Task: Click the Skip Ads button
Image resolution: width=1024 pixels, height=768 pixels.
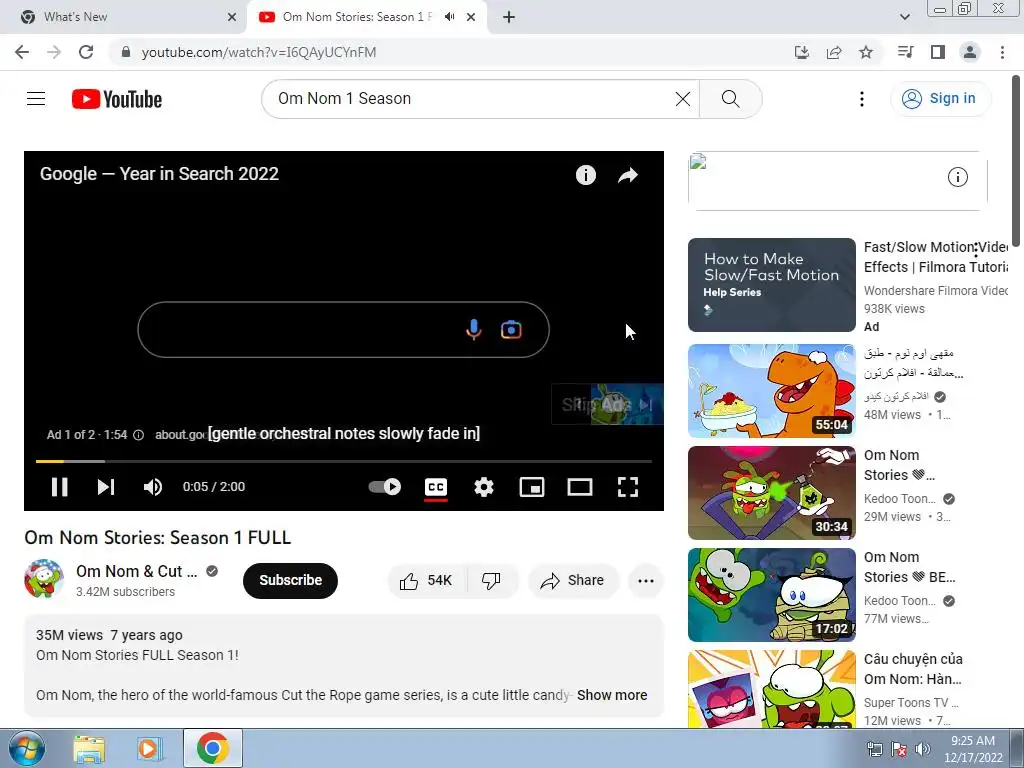Action: [x=607, y=404]
